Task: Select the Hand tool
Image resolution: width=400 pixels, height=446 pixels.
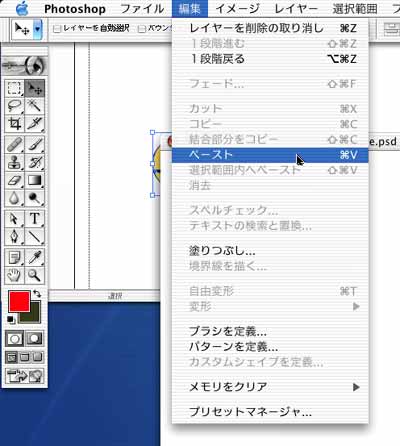Action: click(x=14, y=275)
